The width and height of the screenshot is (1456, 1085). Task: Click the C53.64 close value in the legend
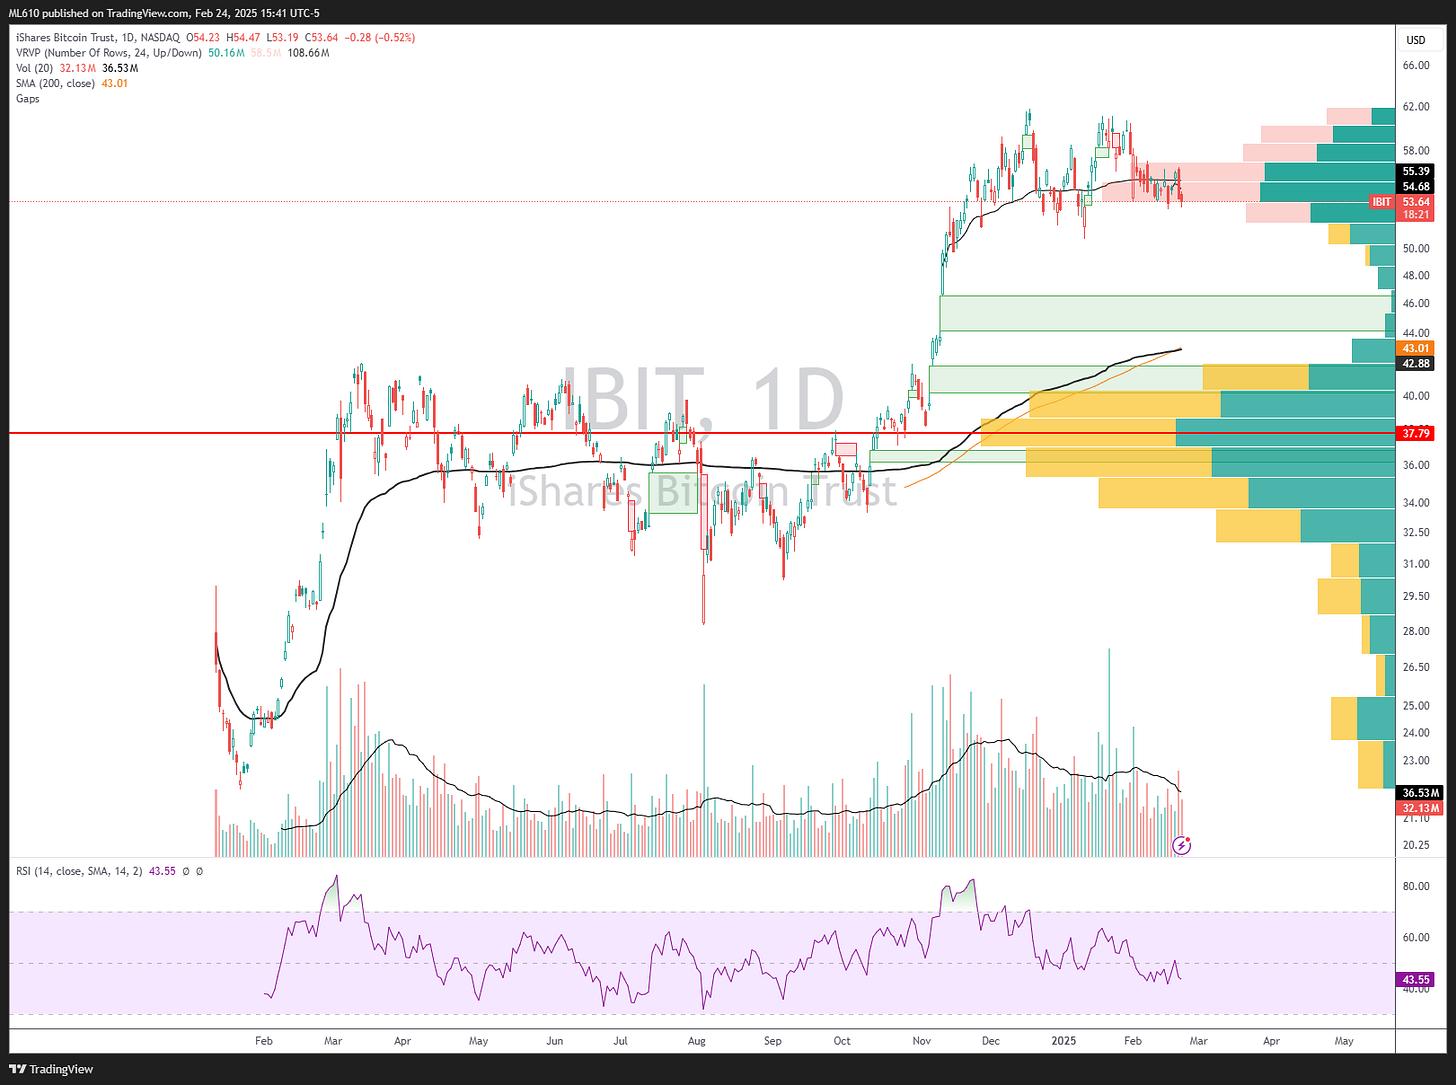tap(321, 38)
